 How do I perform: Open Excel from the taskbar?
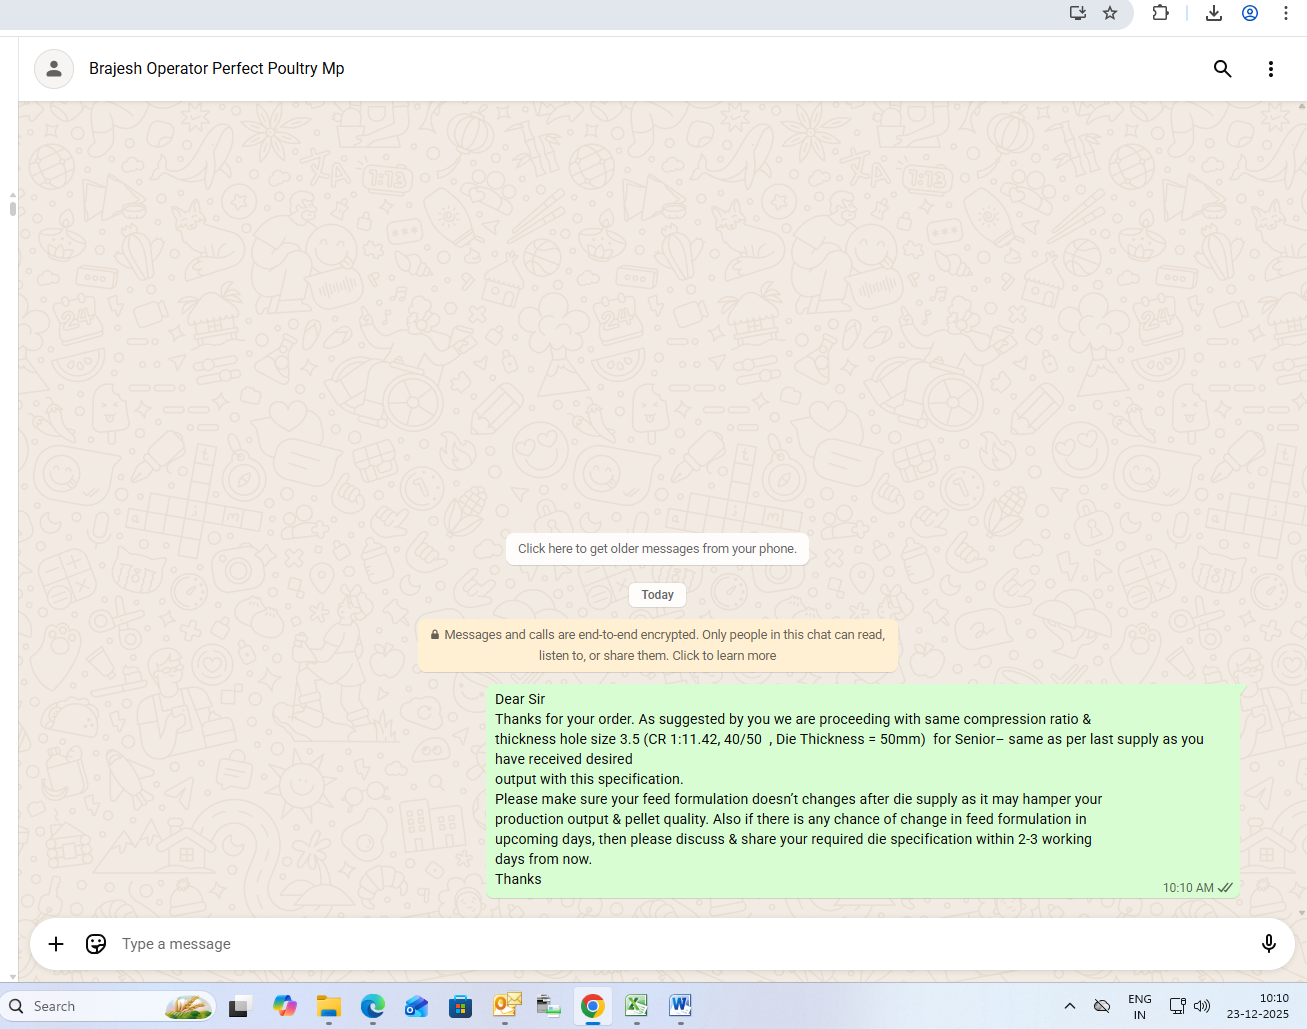(636, 1006)
